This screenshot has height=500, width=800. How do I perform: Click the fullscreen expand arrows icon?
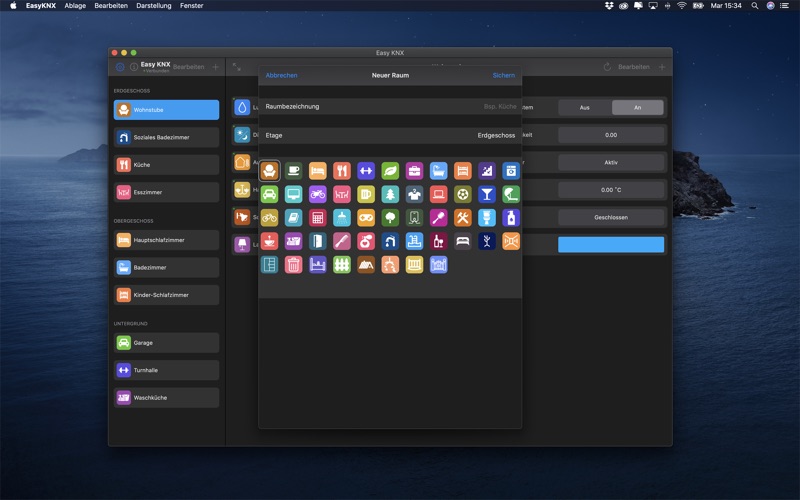click(x=237, y=67)
